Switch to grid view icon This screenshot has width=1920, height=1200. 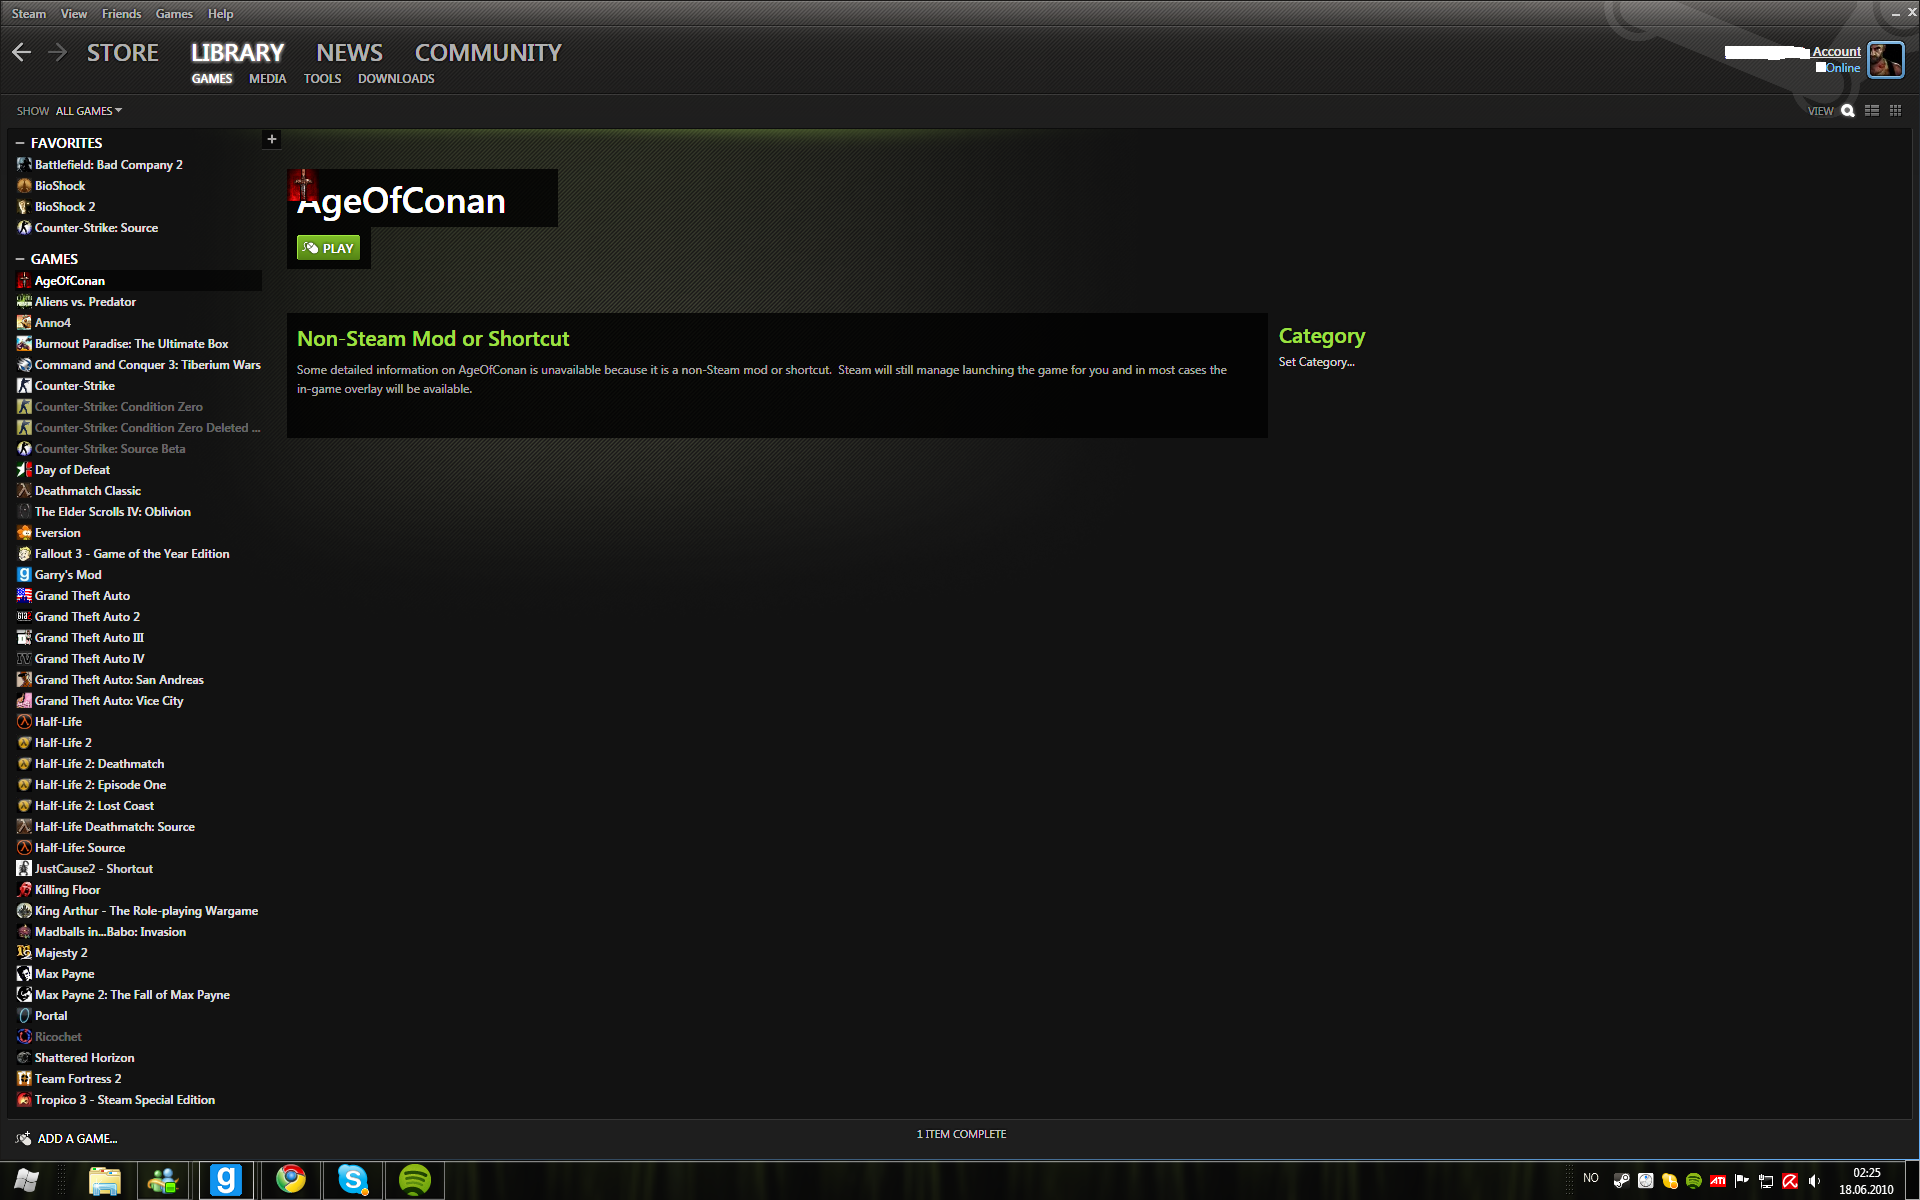1895,111
